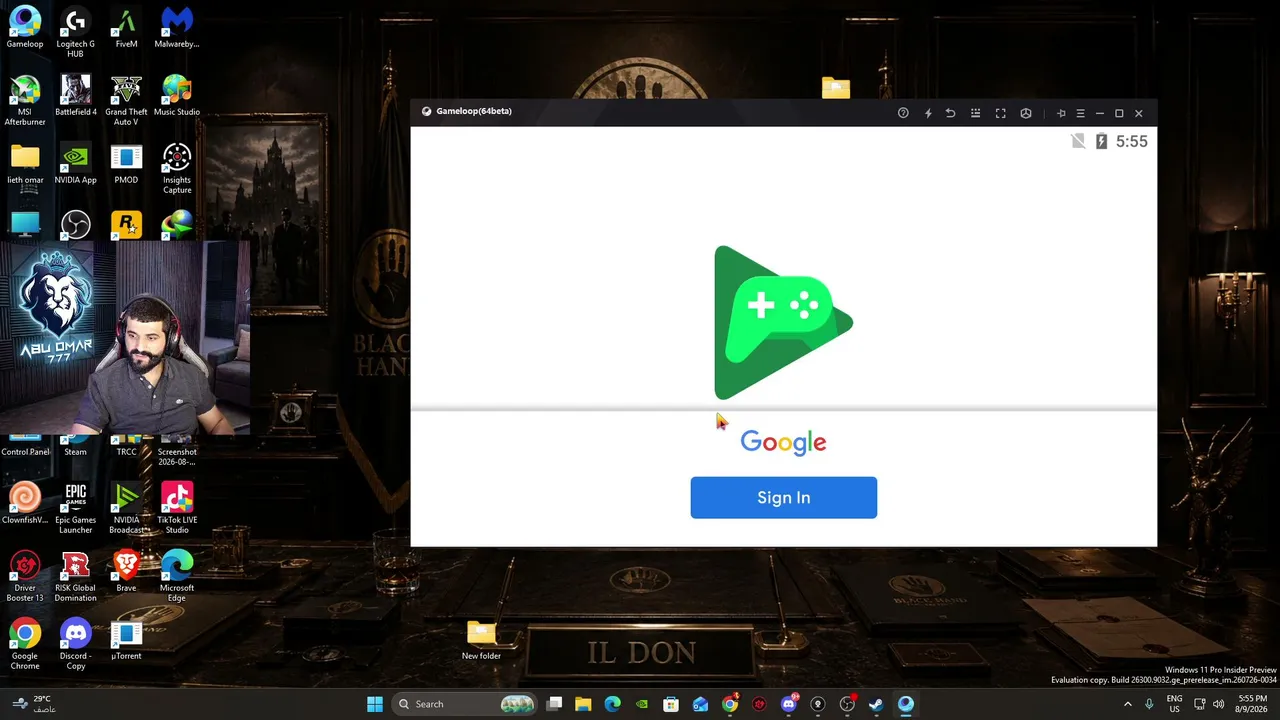The image size is (1280, 720).
Task: Open the Gameloop hamburger menu
Action: [x=1080, y=113]
